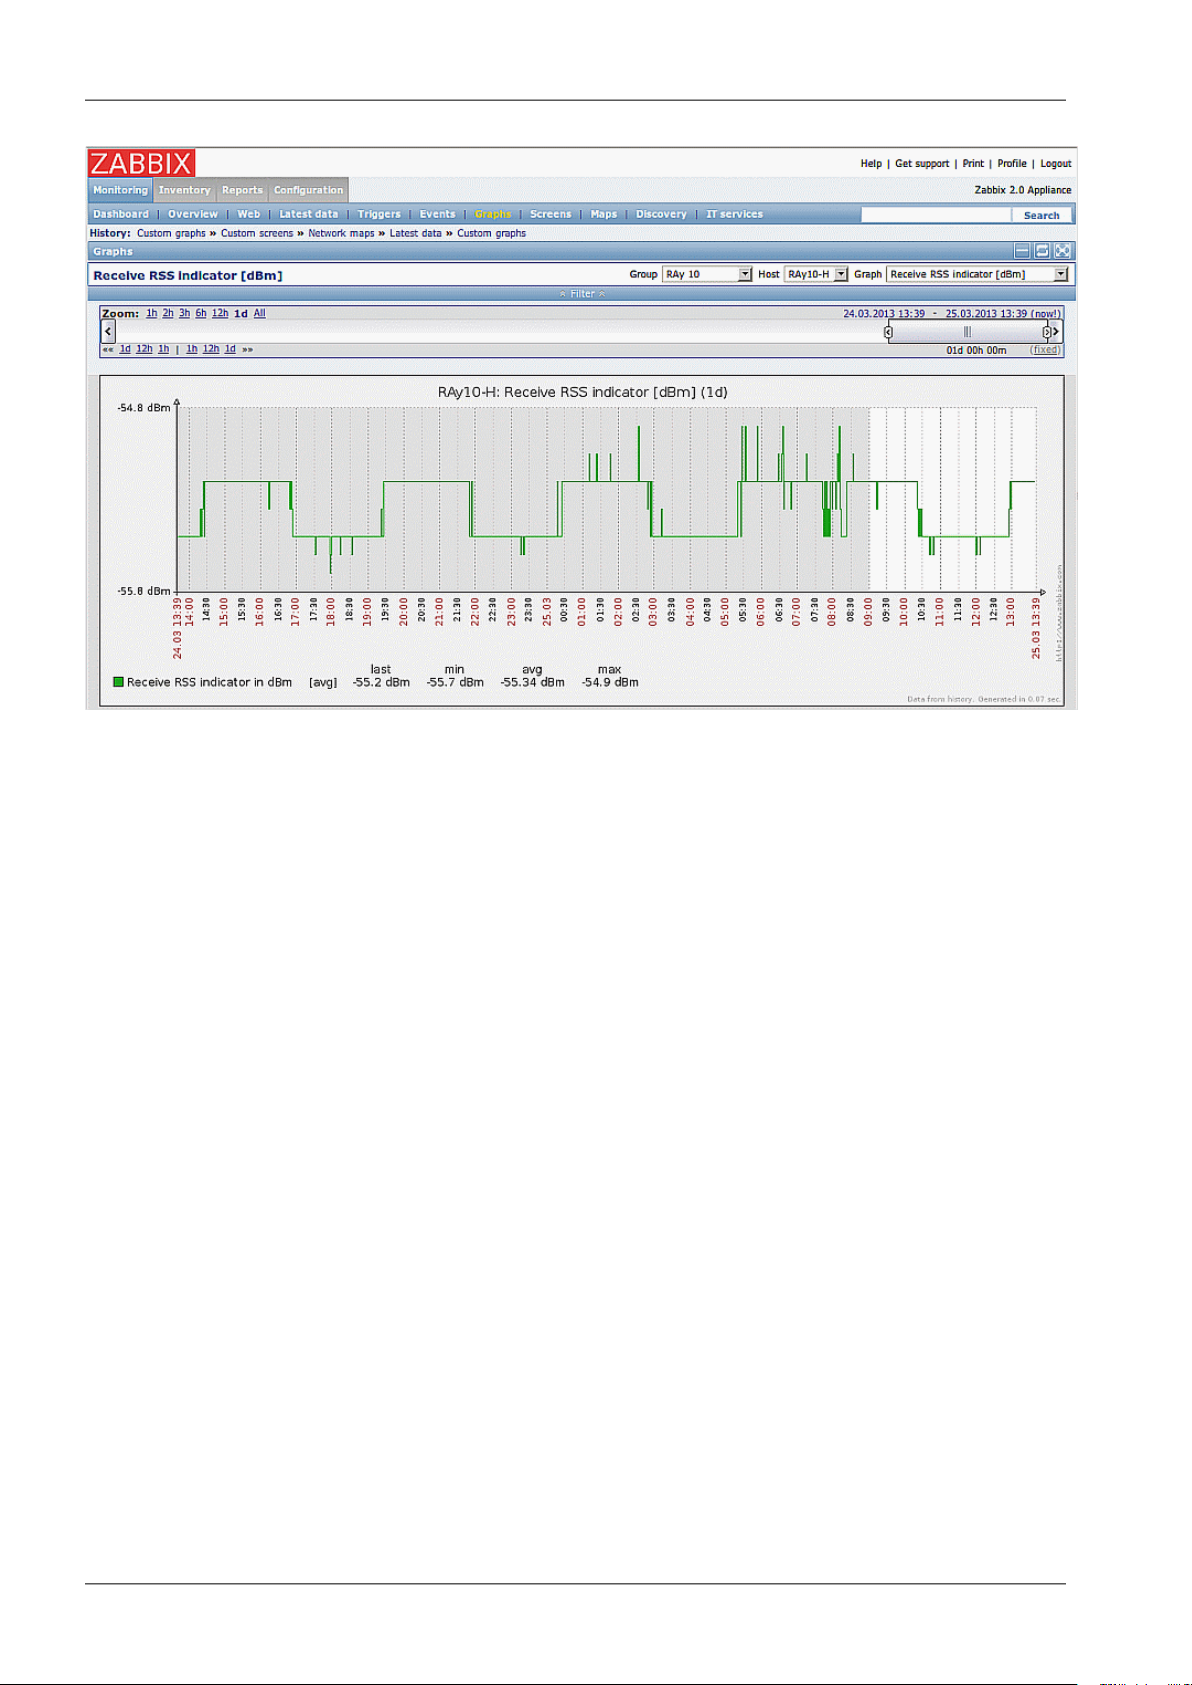The width and height of the screenshot is (1192, 1685).
Task: Click the avg value -55.34 dBm
Action: pos(532,682)
